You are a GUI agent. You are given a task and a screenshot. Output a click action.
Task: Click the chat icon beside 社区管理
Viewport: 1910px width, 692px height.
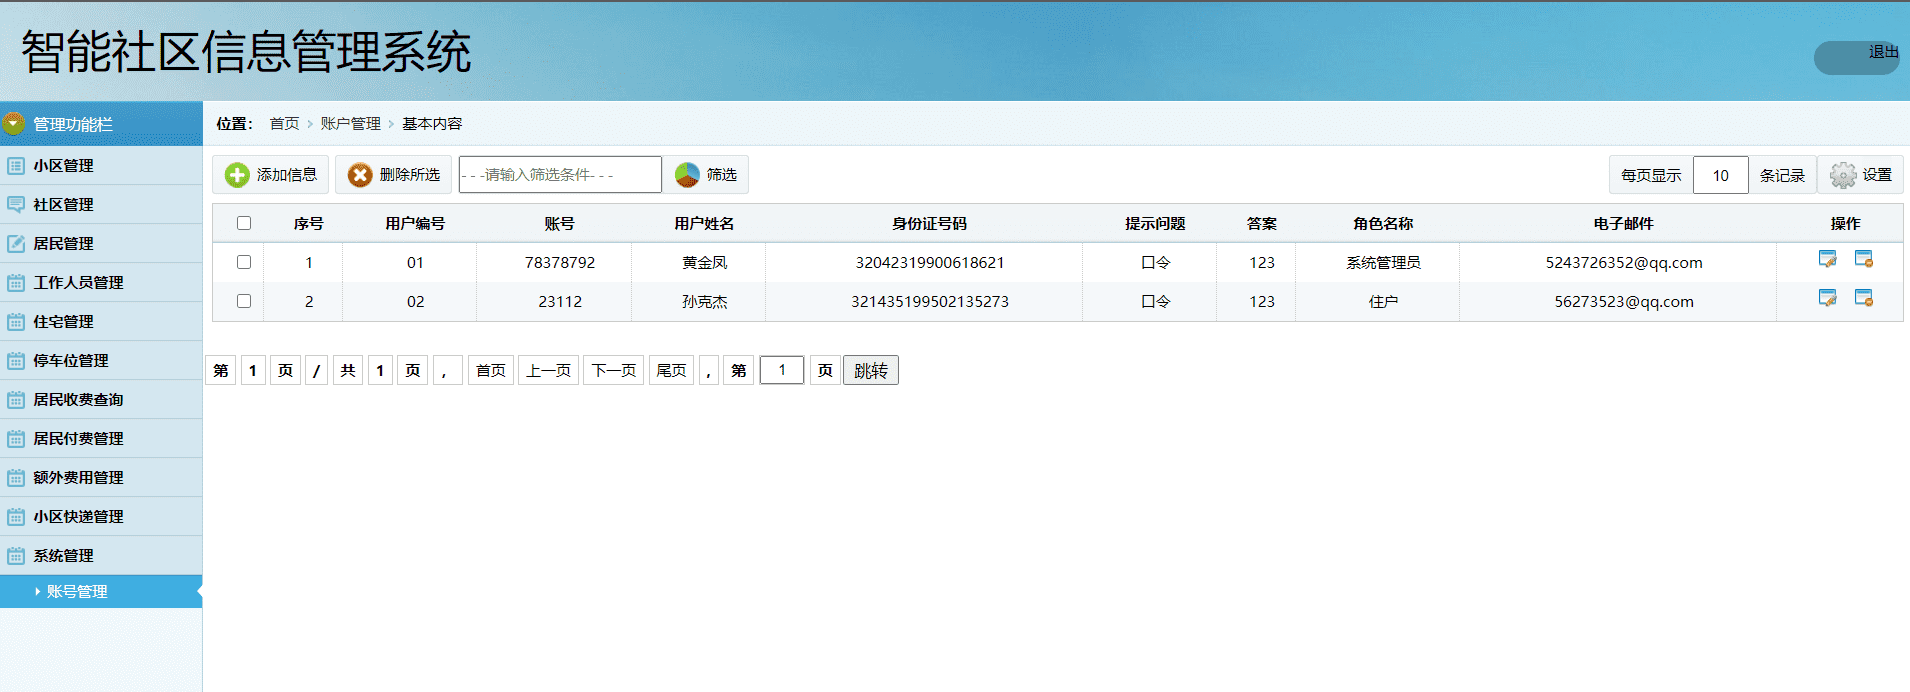point(16,205)
